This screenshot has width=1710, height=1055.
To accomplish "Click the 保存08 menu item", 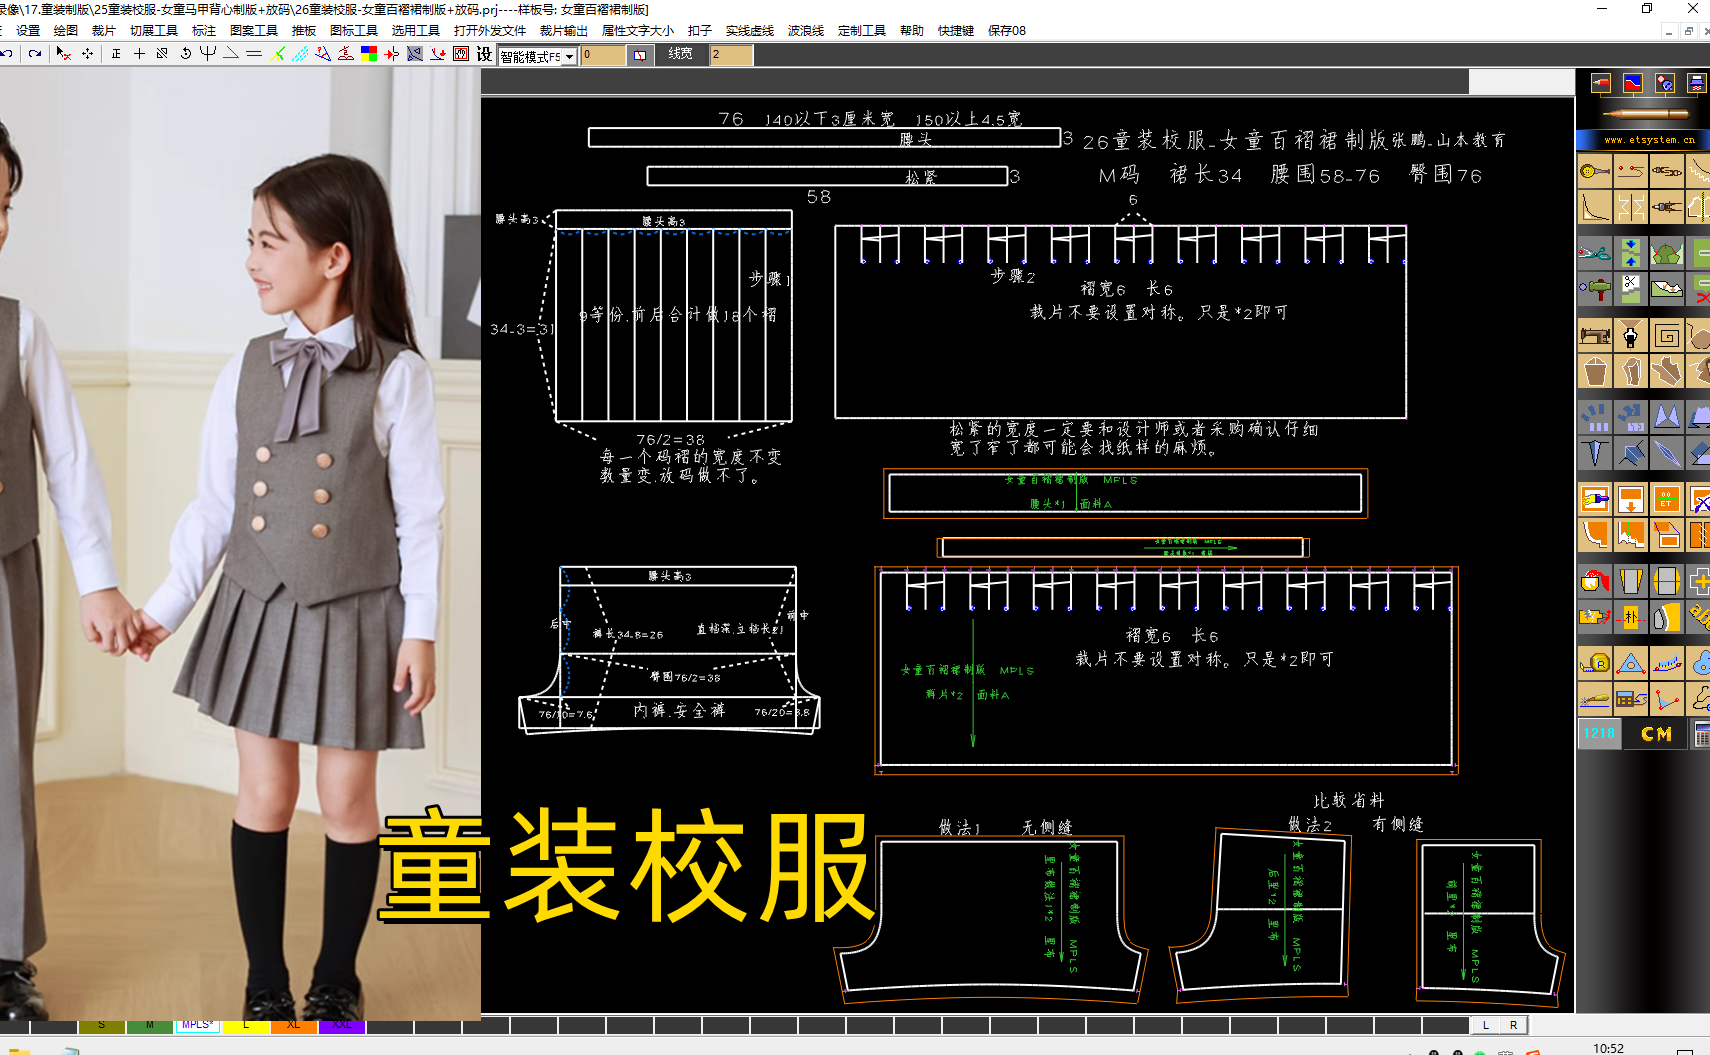I will [x=1007, y=31].
